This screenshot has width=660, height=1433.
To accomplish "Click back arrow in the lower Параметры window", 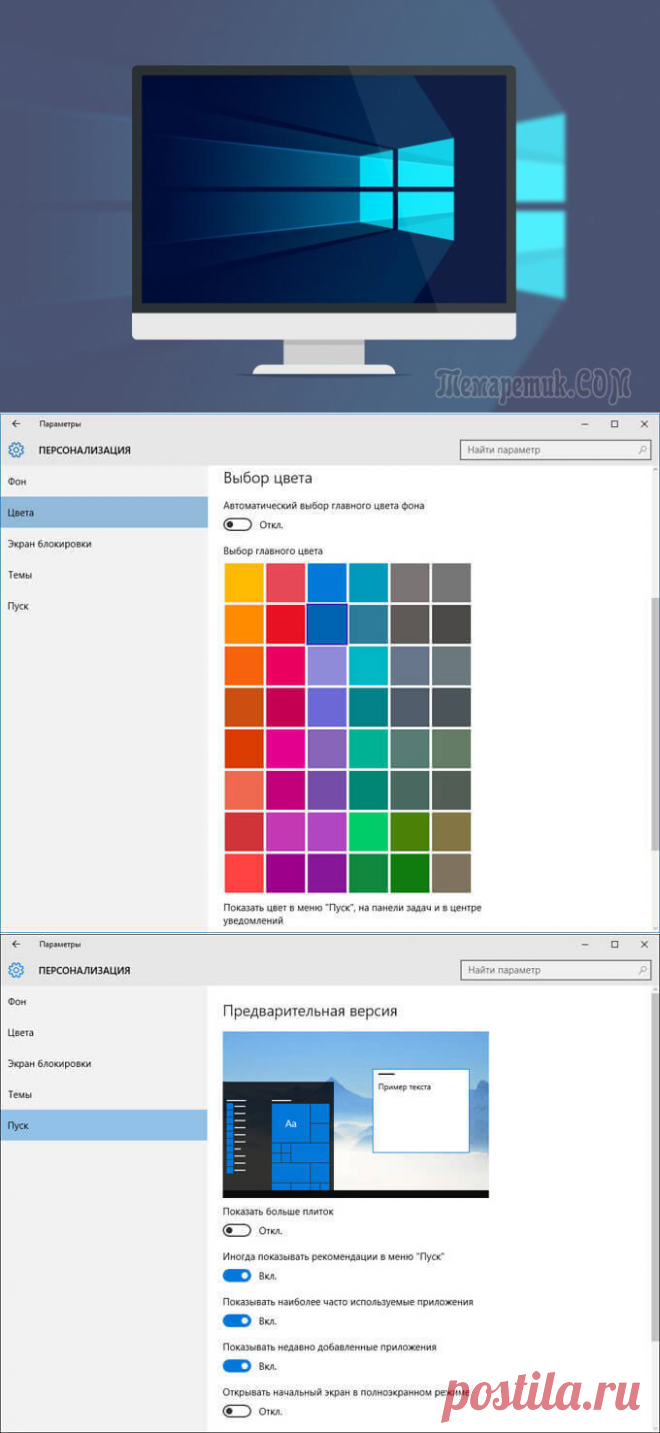I will point(16,944).
